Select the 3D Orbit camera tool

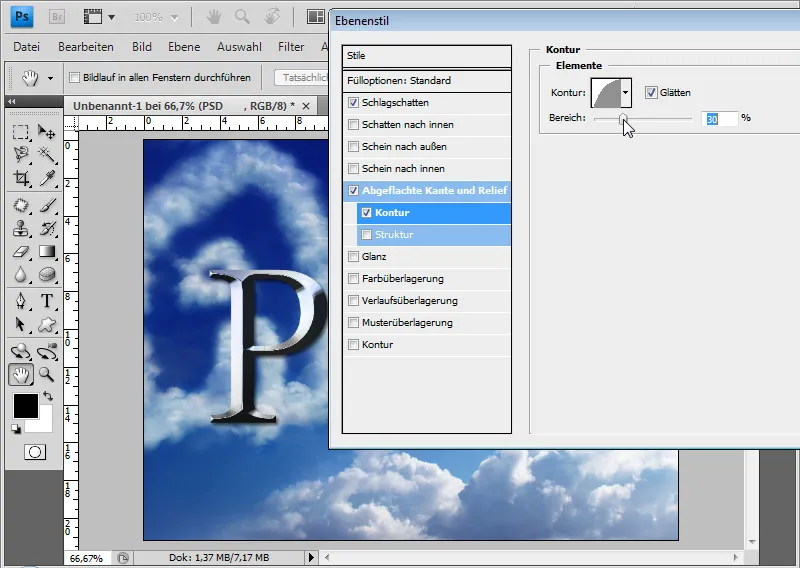click(x=46, y=351)
